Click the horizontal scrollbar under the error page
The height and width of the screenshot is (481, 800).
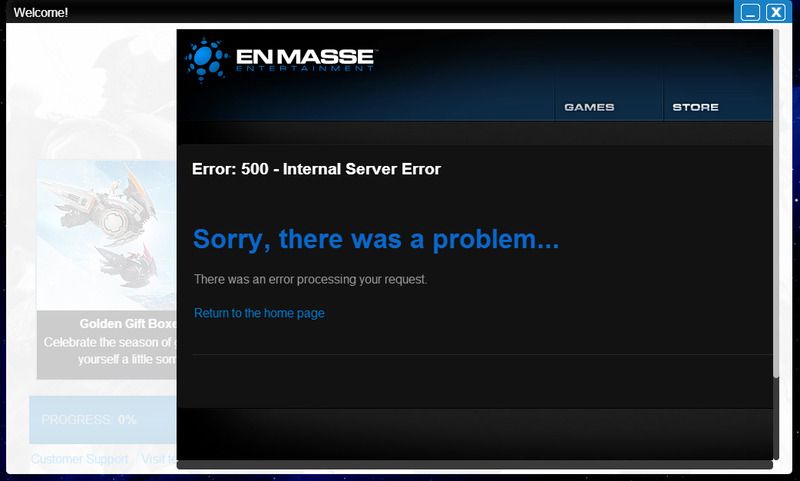474,464
